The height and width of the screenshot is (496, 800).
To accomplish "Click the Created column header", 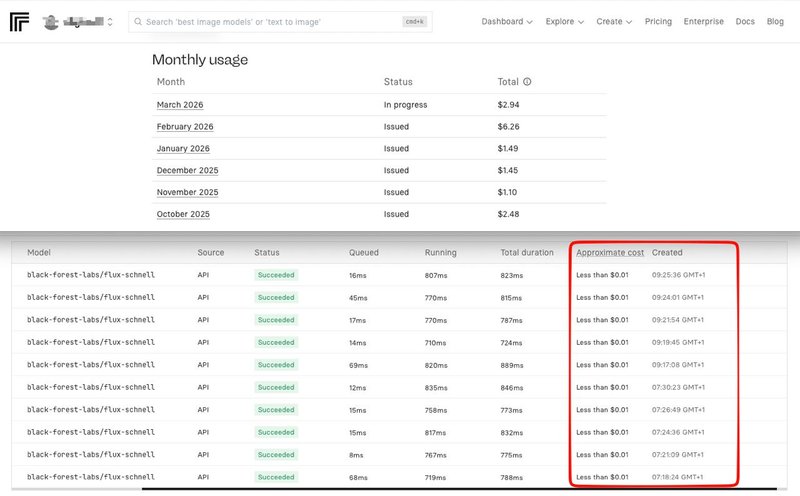I will (667, 253).
